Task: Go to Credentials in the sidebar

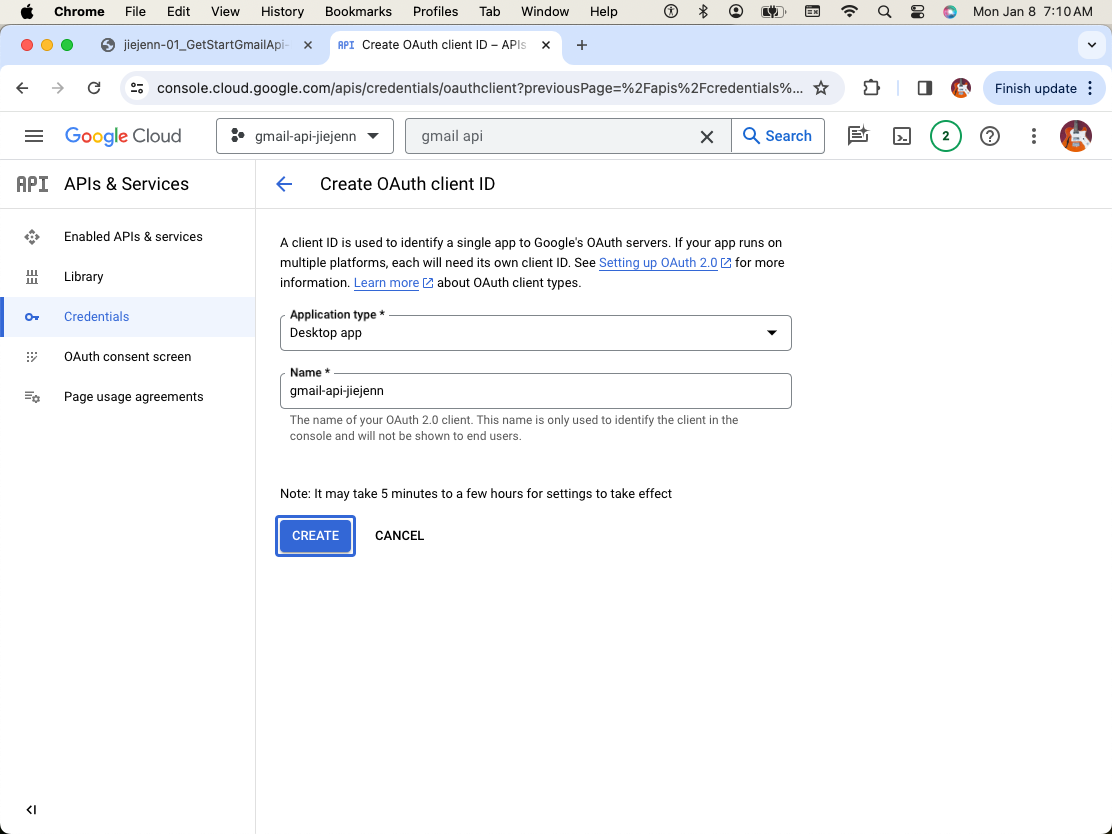Action: (128, 316)
